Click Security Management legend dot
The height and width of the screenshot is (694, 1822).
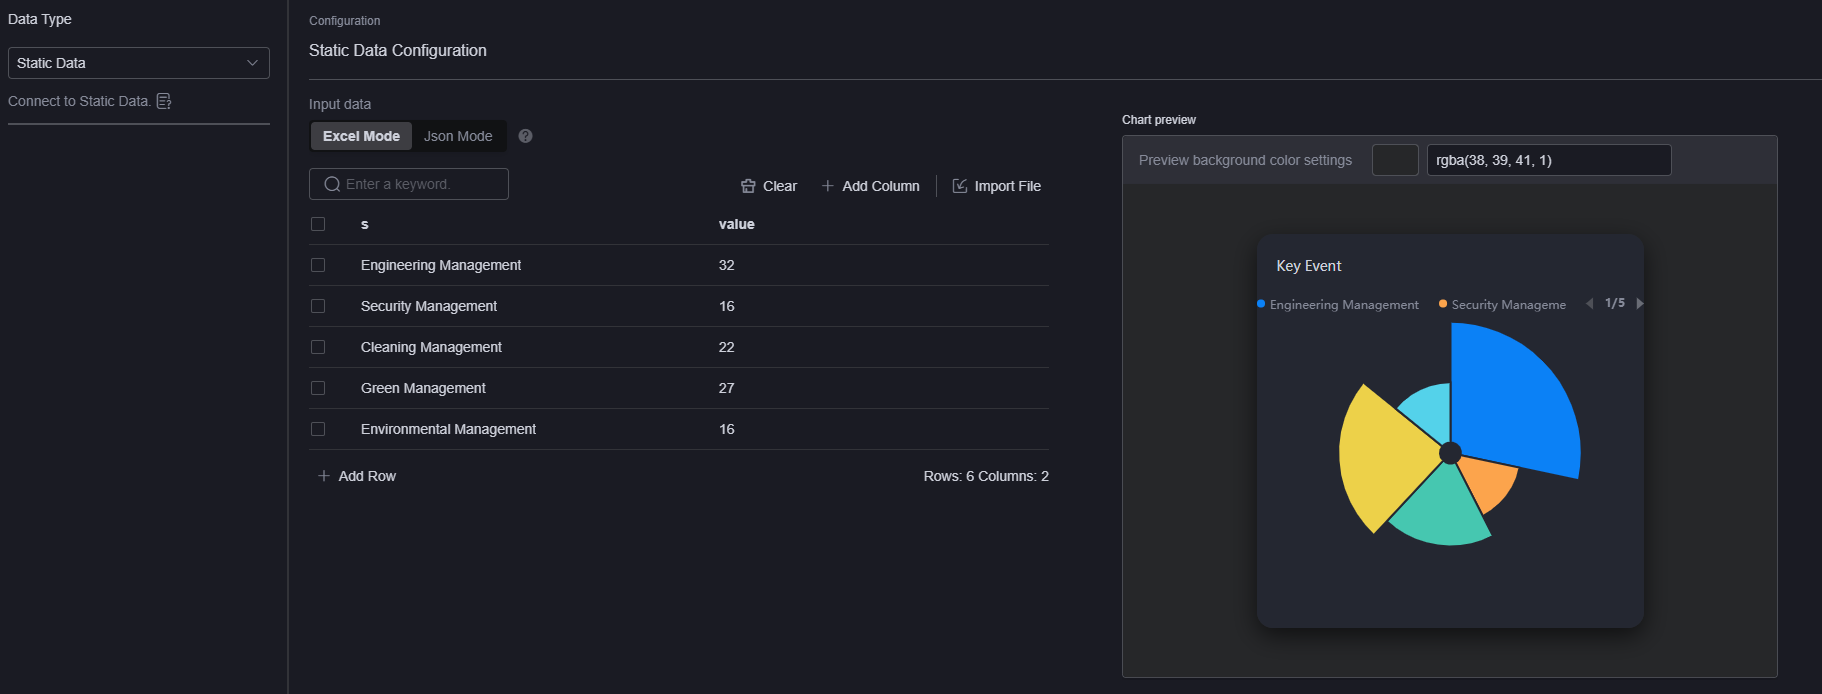click(x=1443, y=304)
